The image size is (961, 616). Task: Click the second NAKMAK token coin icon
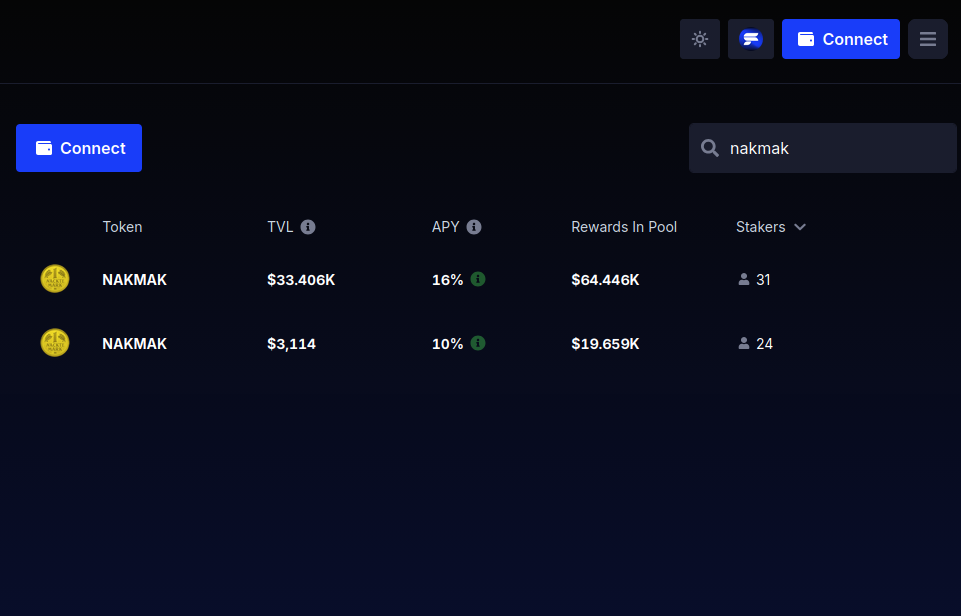pyautogui.click(x=55, y=343)
